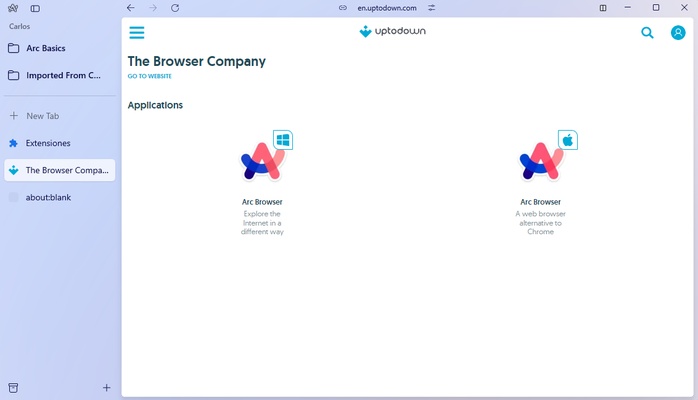Viewport: 698px width, 400px height.
Task: Click the Extensiones puzzle piece icon
Action: 13,143
